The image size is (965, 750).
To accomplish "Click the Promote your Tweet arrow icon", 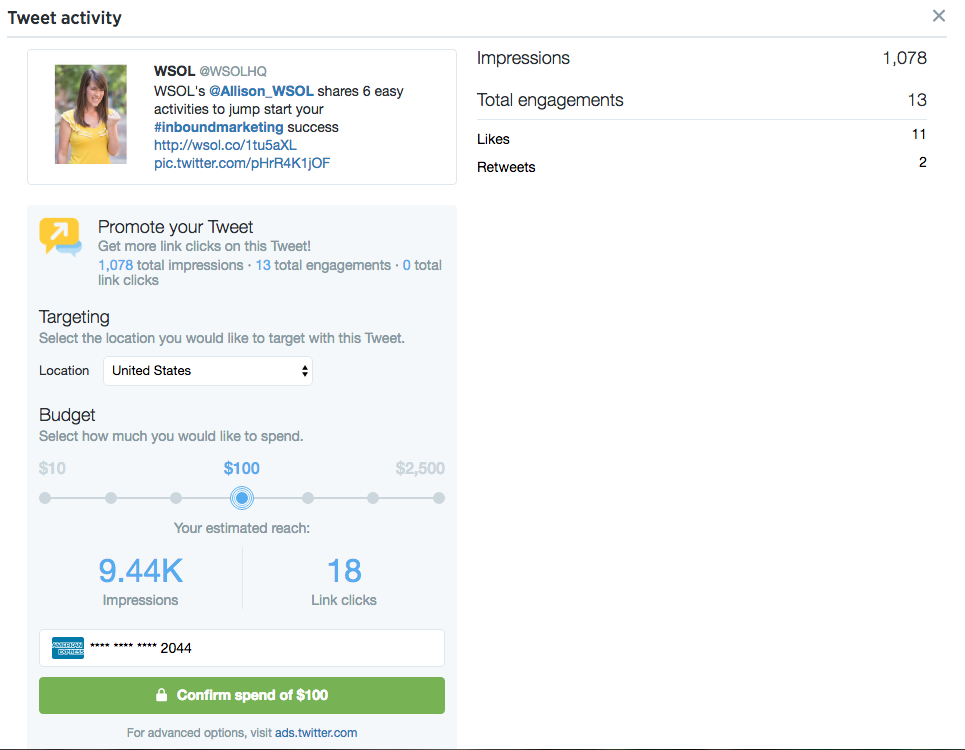I will click(x=60, y=236).
